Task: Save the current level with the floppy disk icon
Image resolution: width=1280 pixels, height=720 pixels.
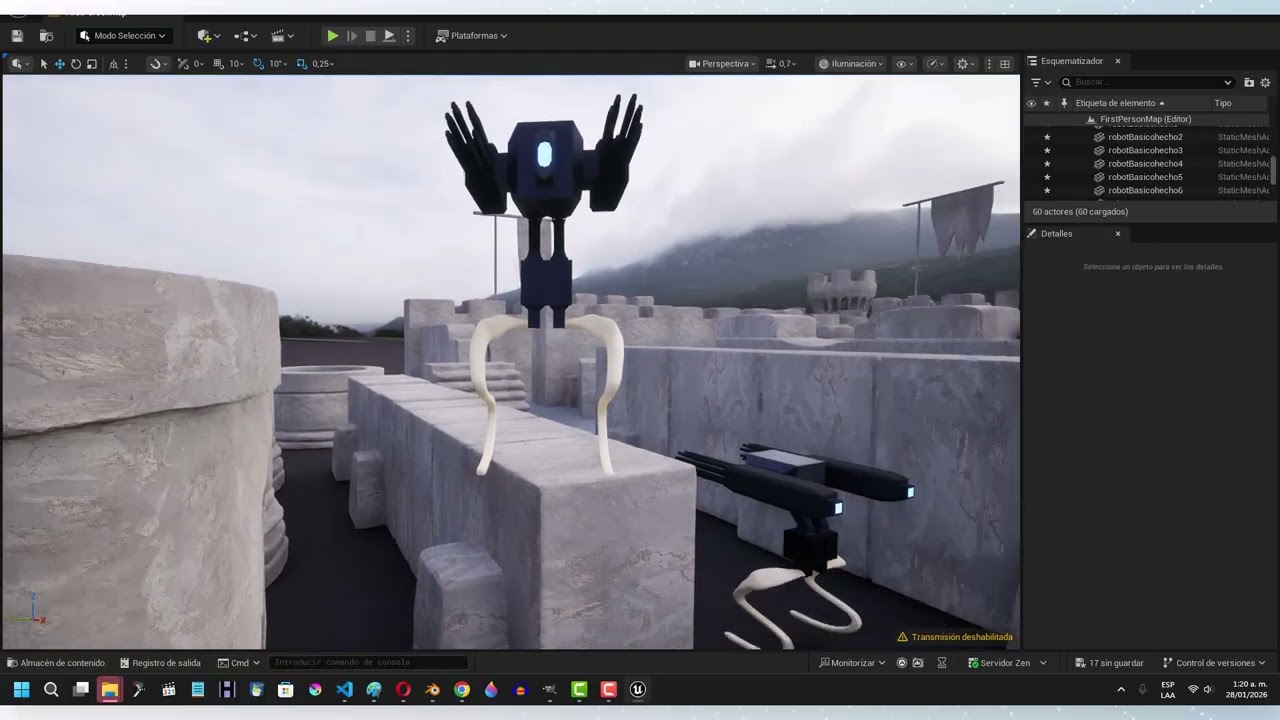Action: (17, 36)
